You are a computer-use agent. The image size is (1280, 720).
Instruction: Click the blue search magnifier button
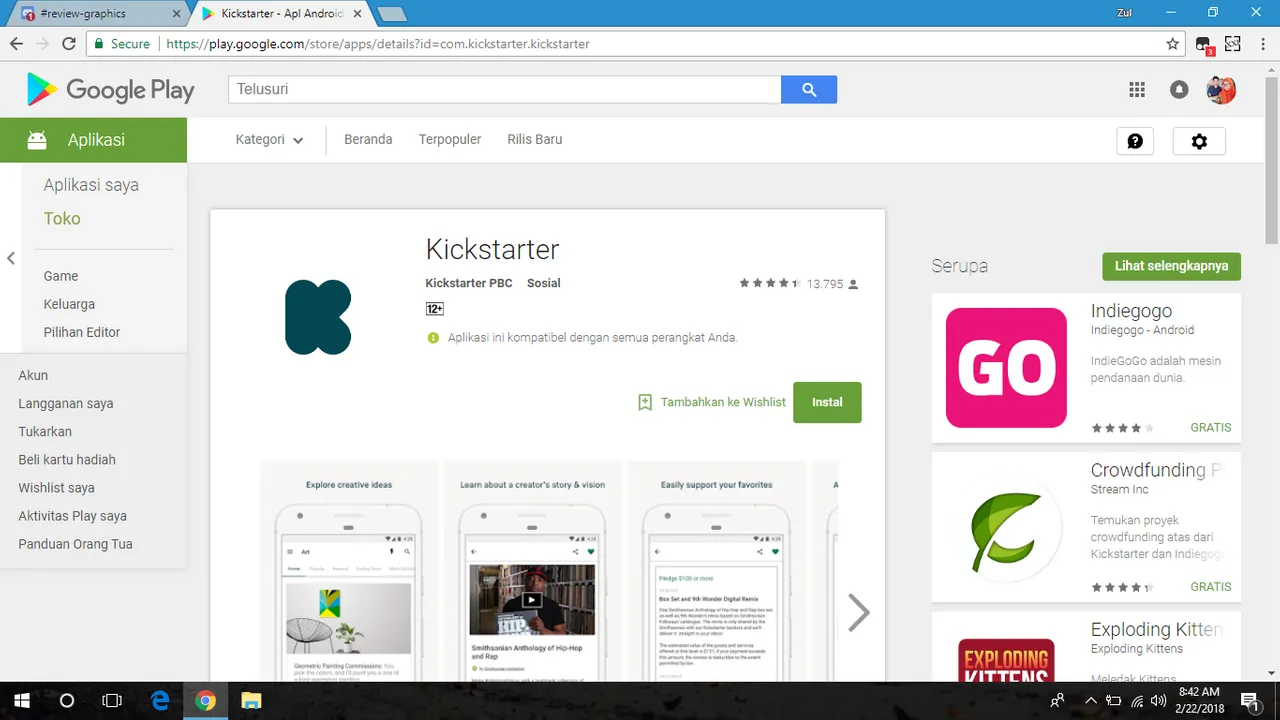tap(809, 89)
